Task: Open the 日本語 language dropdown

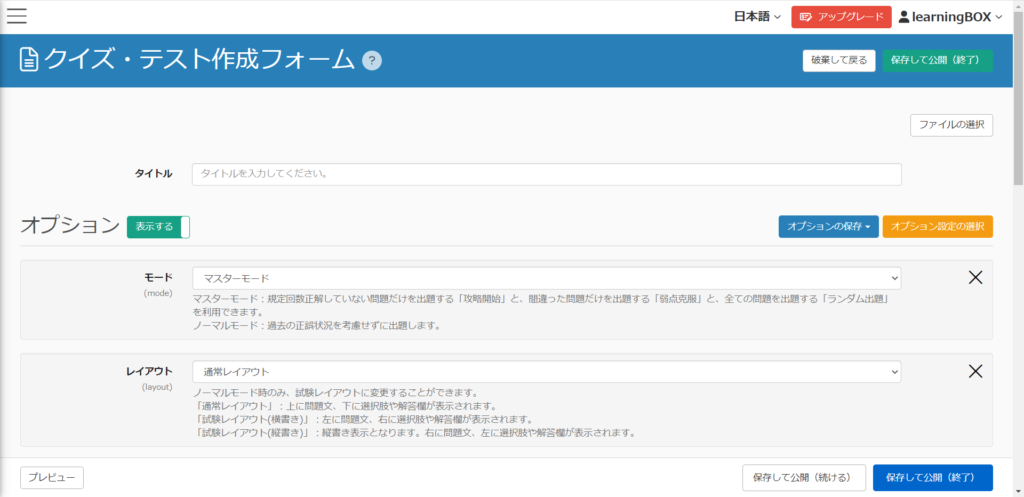Action: 757,17
